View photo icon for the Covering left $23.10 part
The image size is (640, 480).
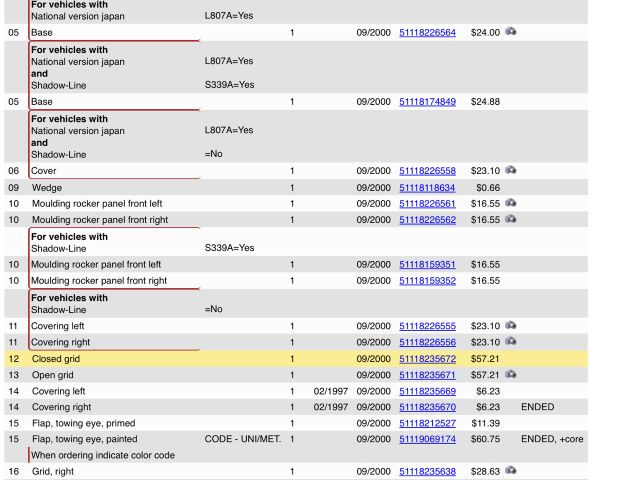pos(511,326)
